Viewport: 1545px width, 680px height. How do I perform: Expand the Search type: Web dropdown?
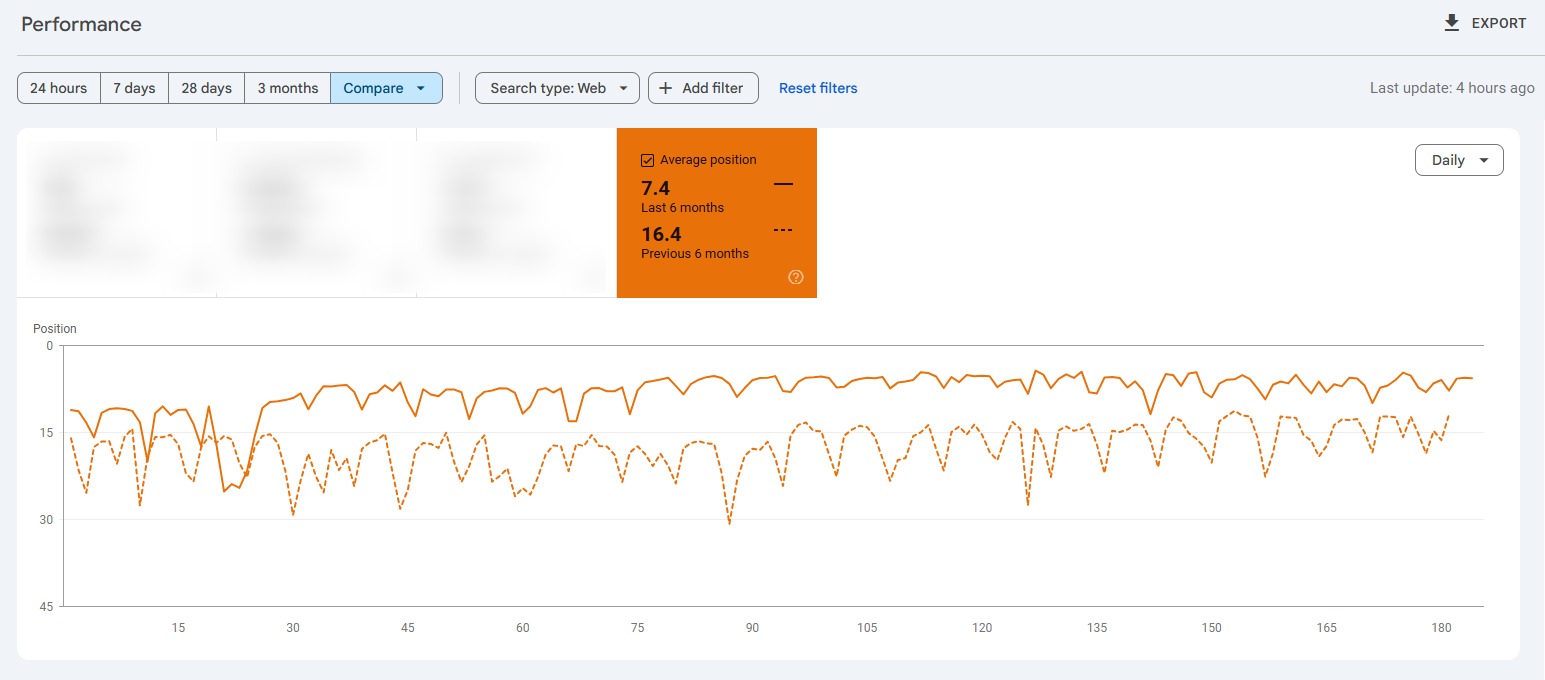(x=557, y=88)
